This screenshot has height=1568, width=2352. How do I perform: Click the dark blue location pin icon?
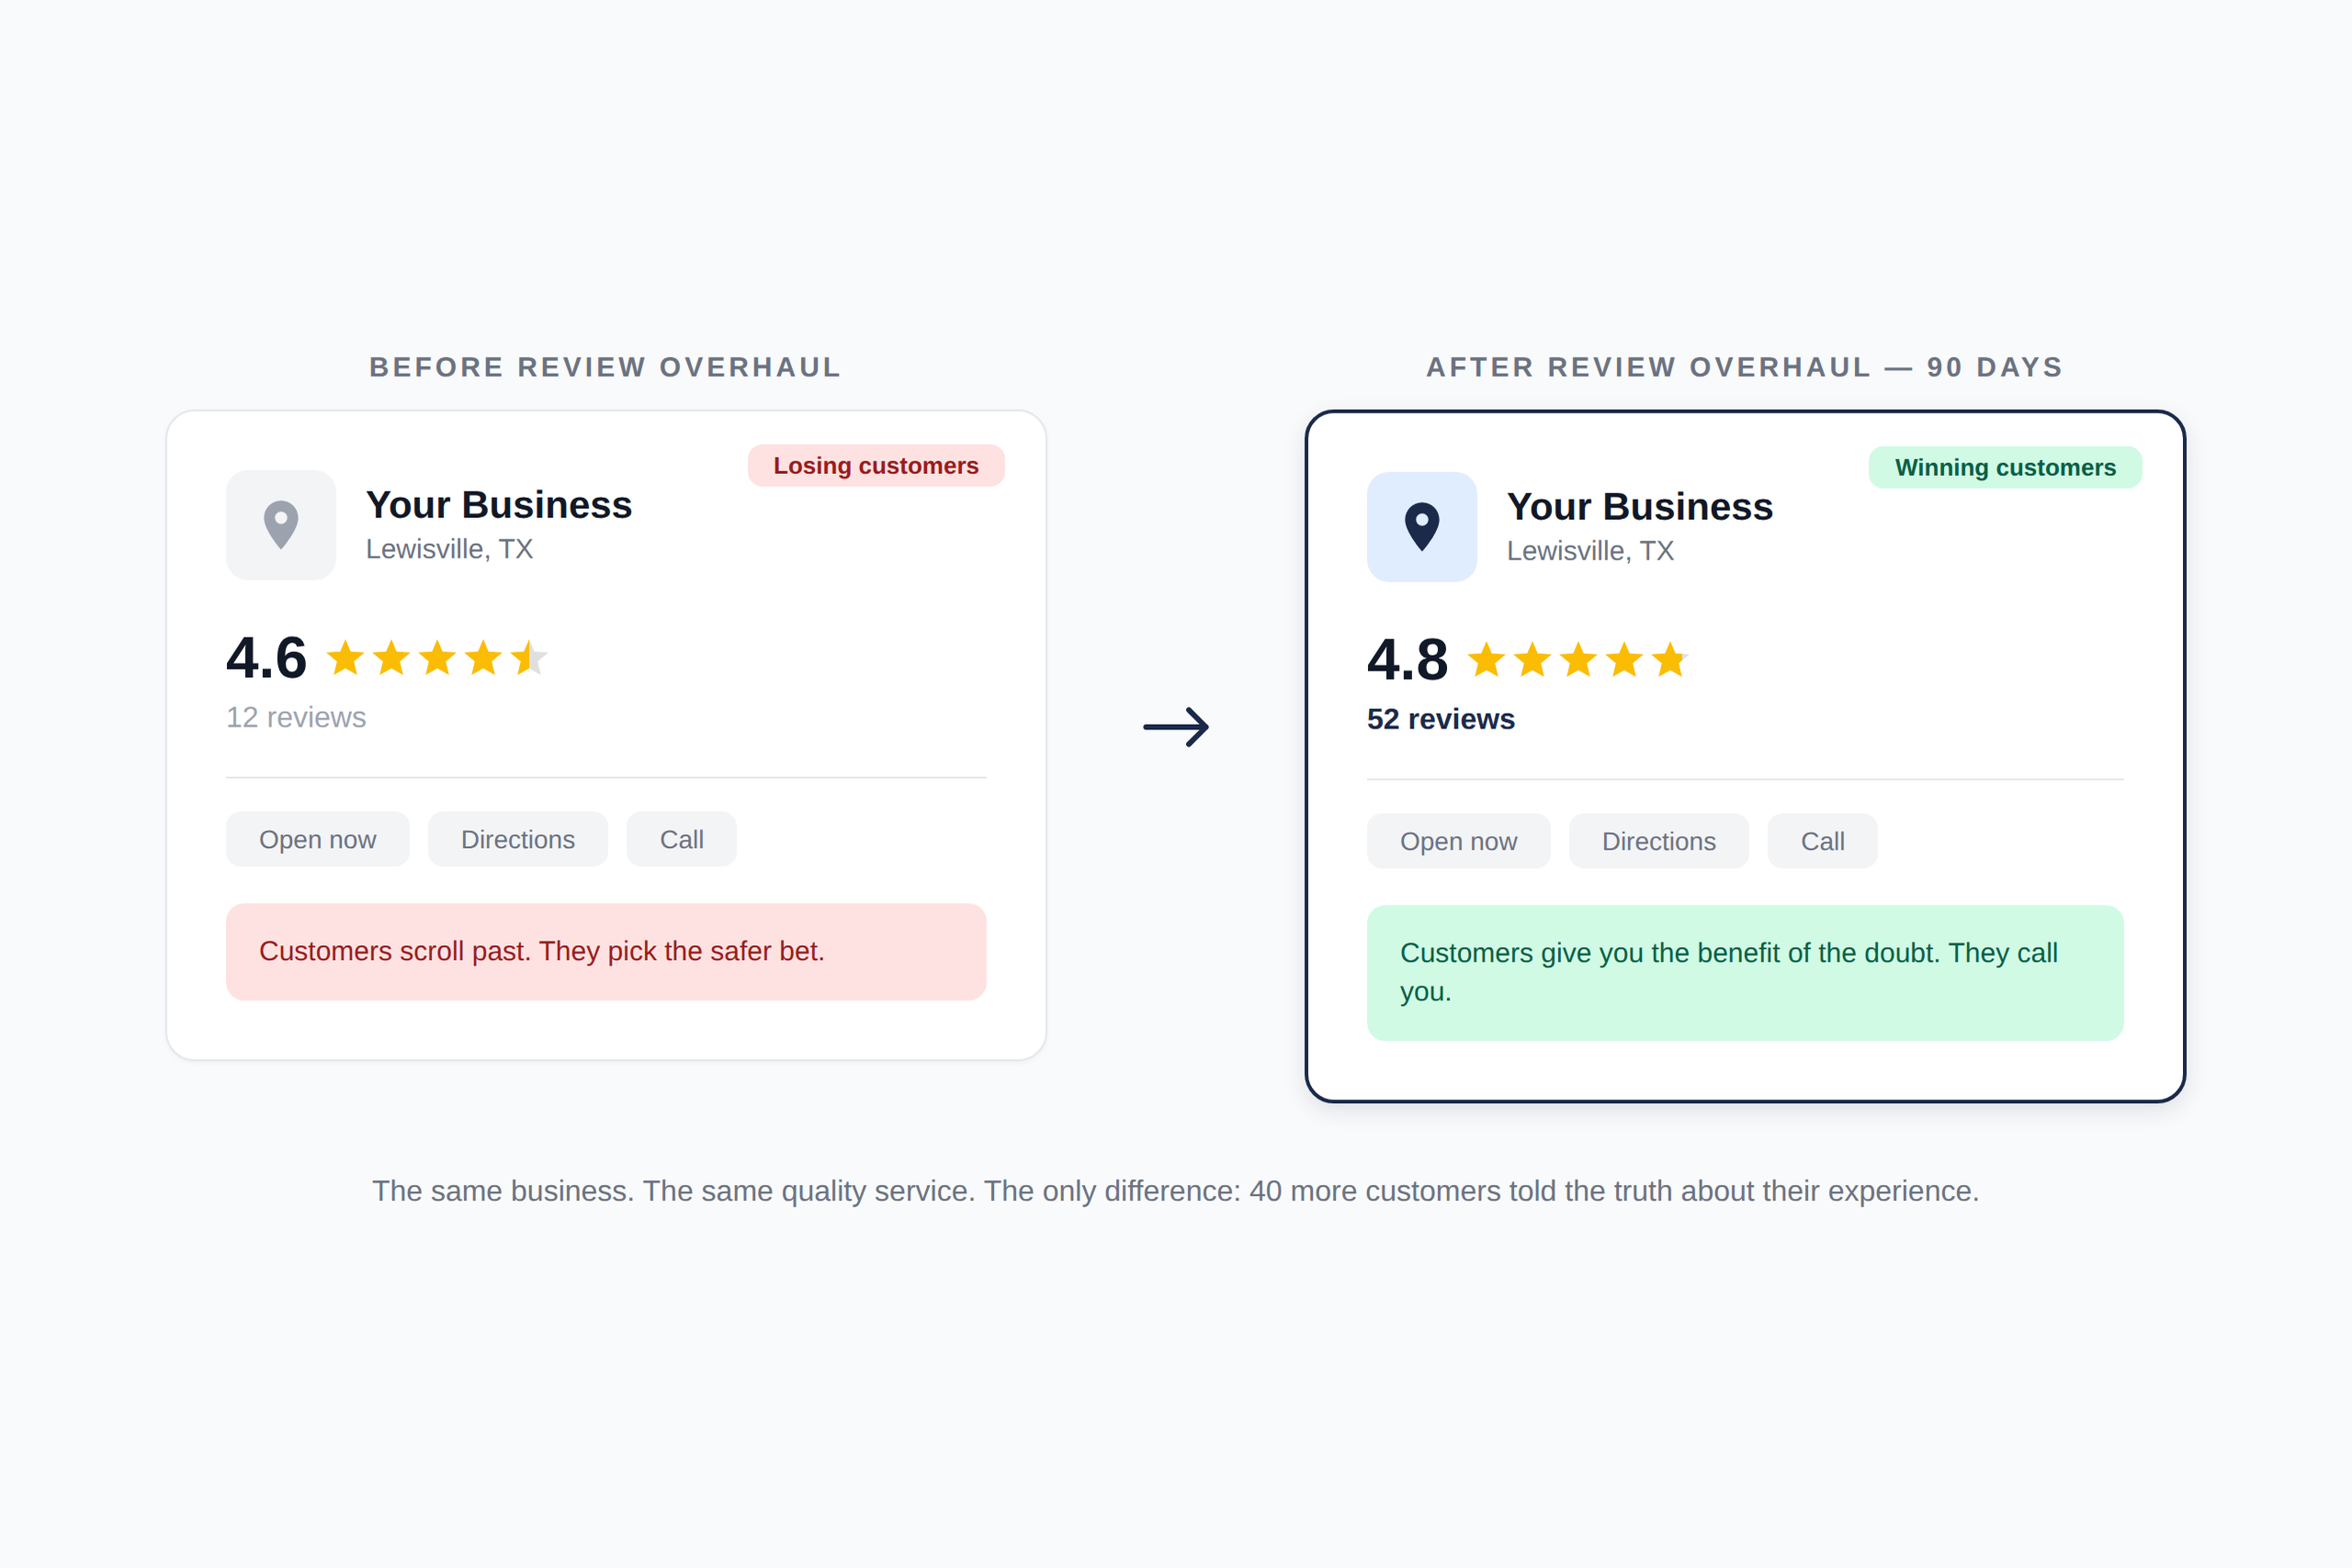[x=1421, y=527]
